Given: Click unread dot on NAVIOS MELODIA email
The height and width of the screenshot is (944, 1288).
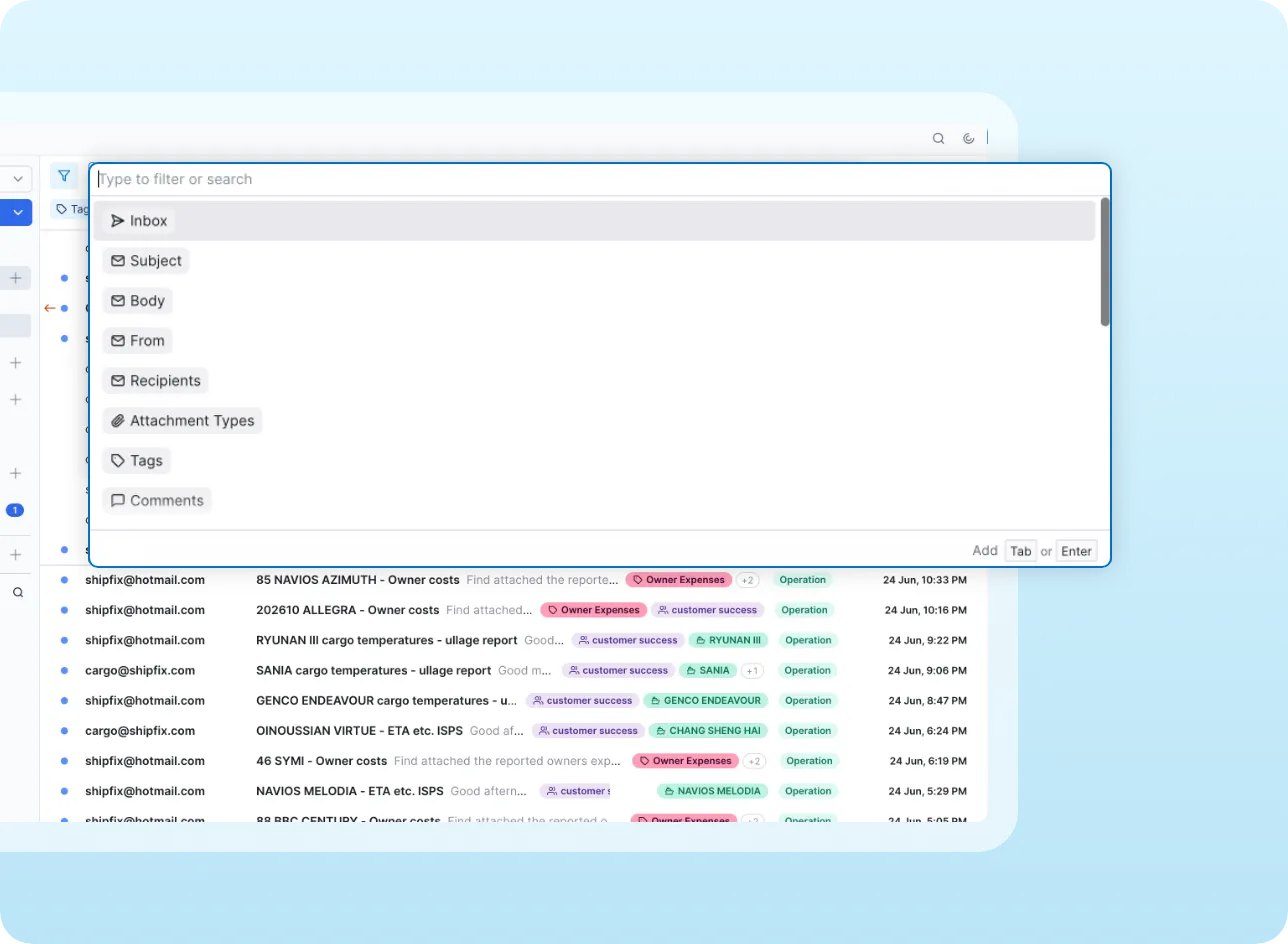Looking at the screenshot, I should click(64, 790).
